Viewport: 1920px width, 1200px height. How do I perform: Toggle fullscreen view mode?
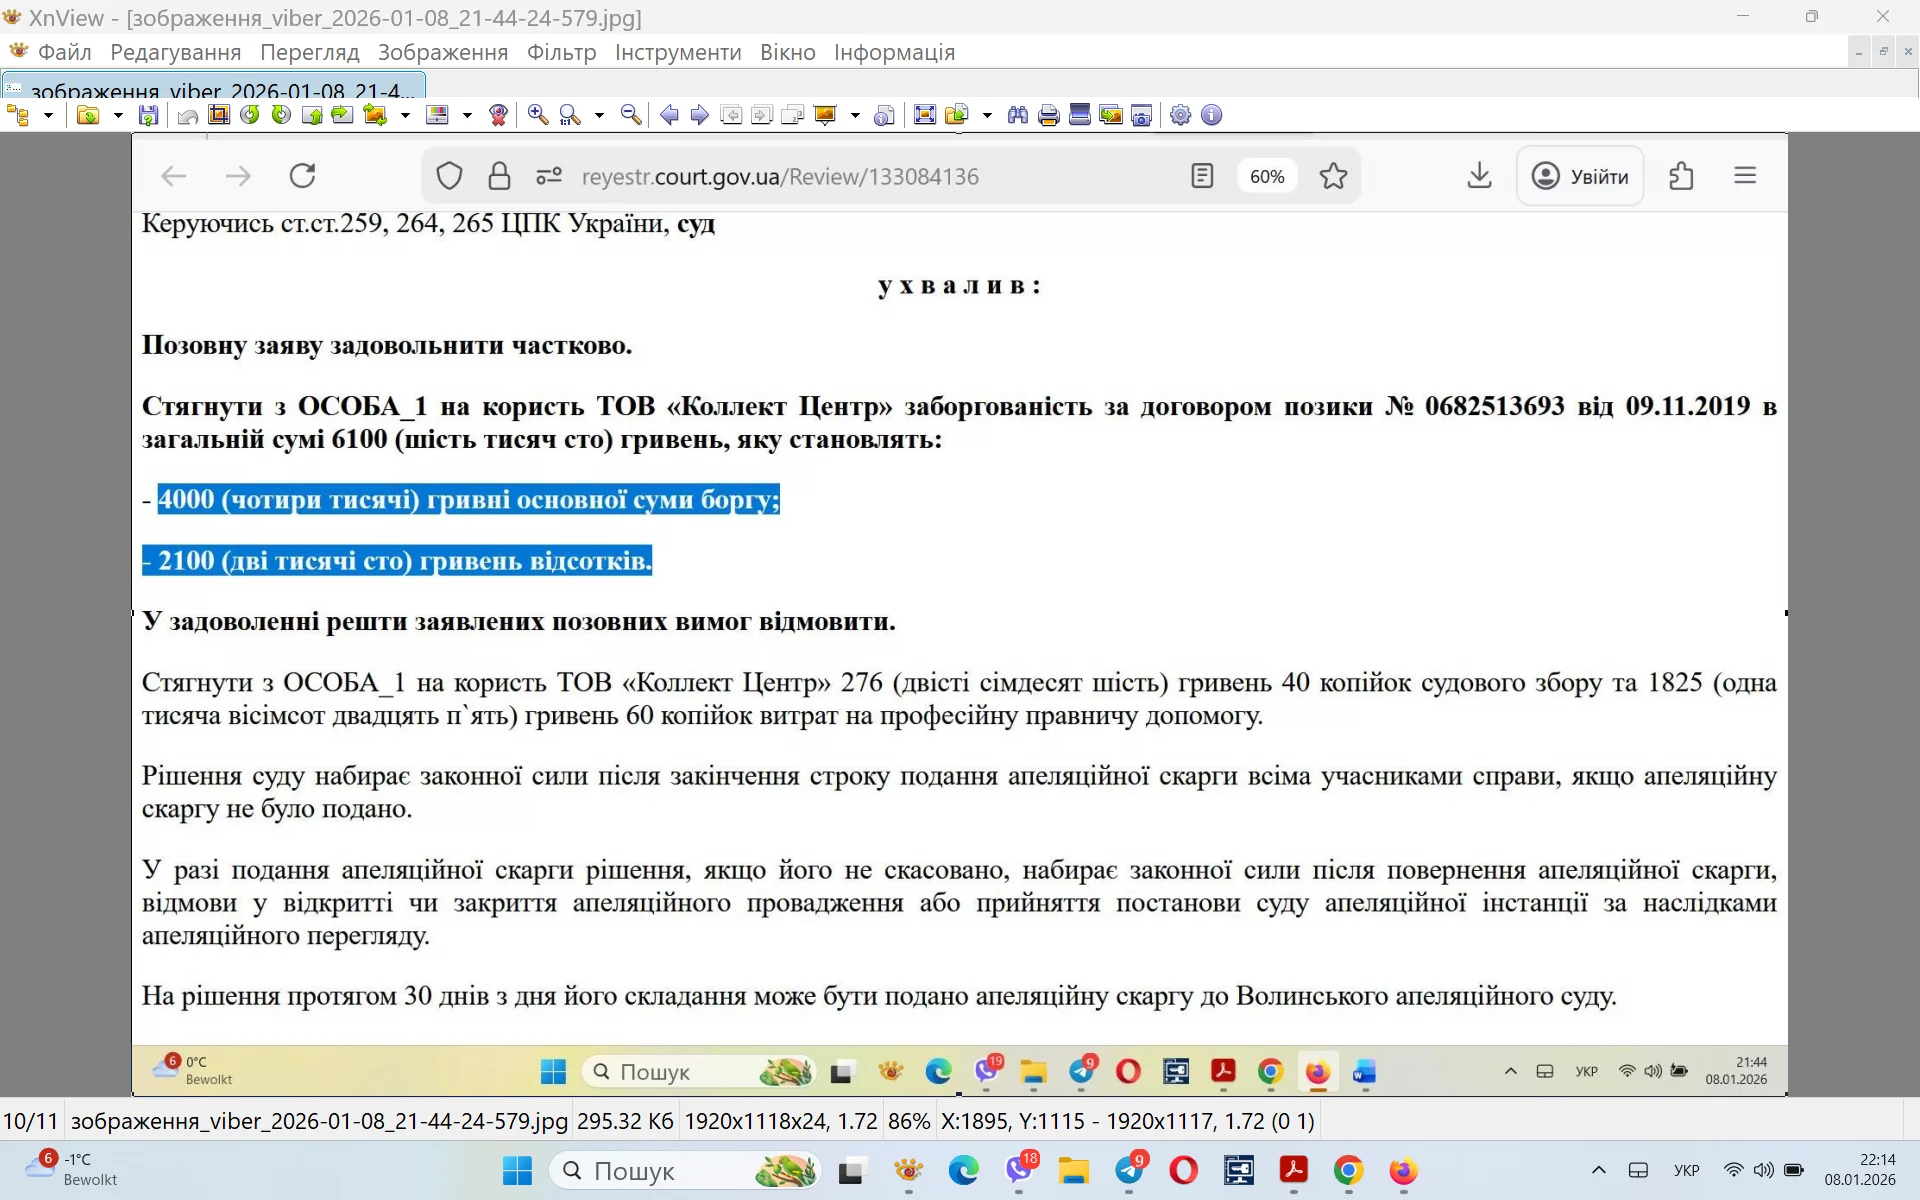coord(925,115)
